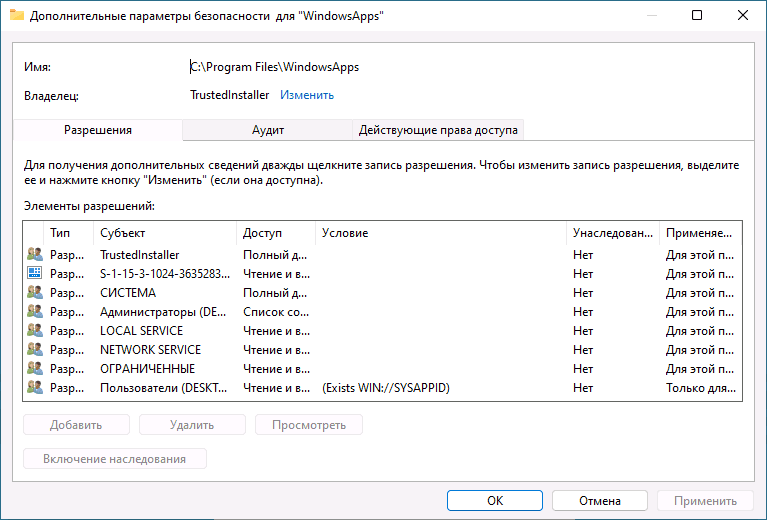The width and height of the screenshot is (767, 520).
Task: Sort by the Применяе... column header
Action: pyautogui.click(x=700, y=233)
